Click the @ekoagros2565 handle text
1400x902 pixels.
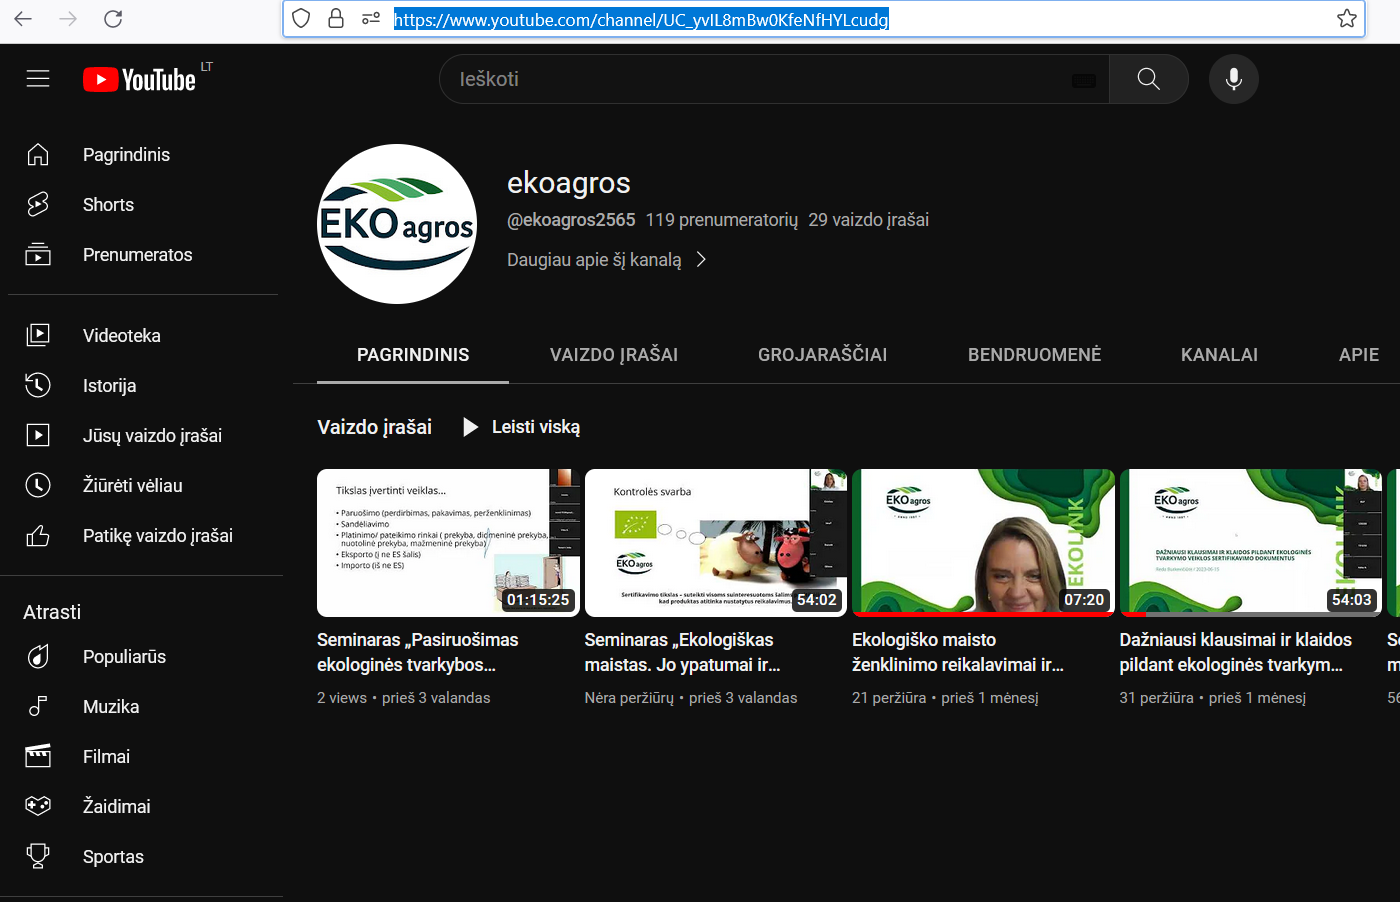571,220
